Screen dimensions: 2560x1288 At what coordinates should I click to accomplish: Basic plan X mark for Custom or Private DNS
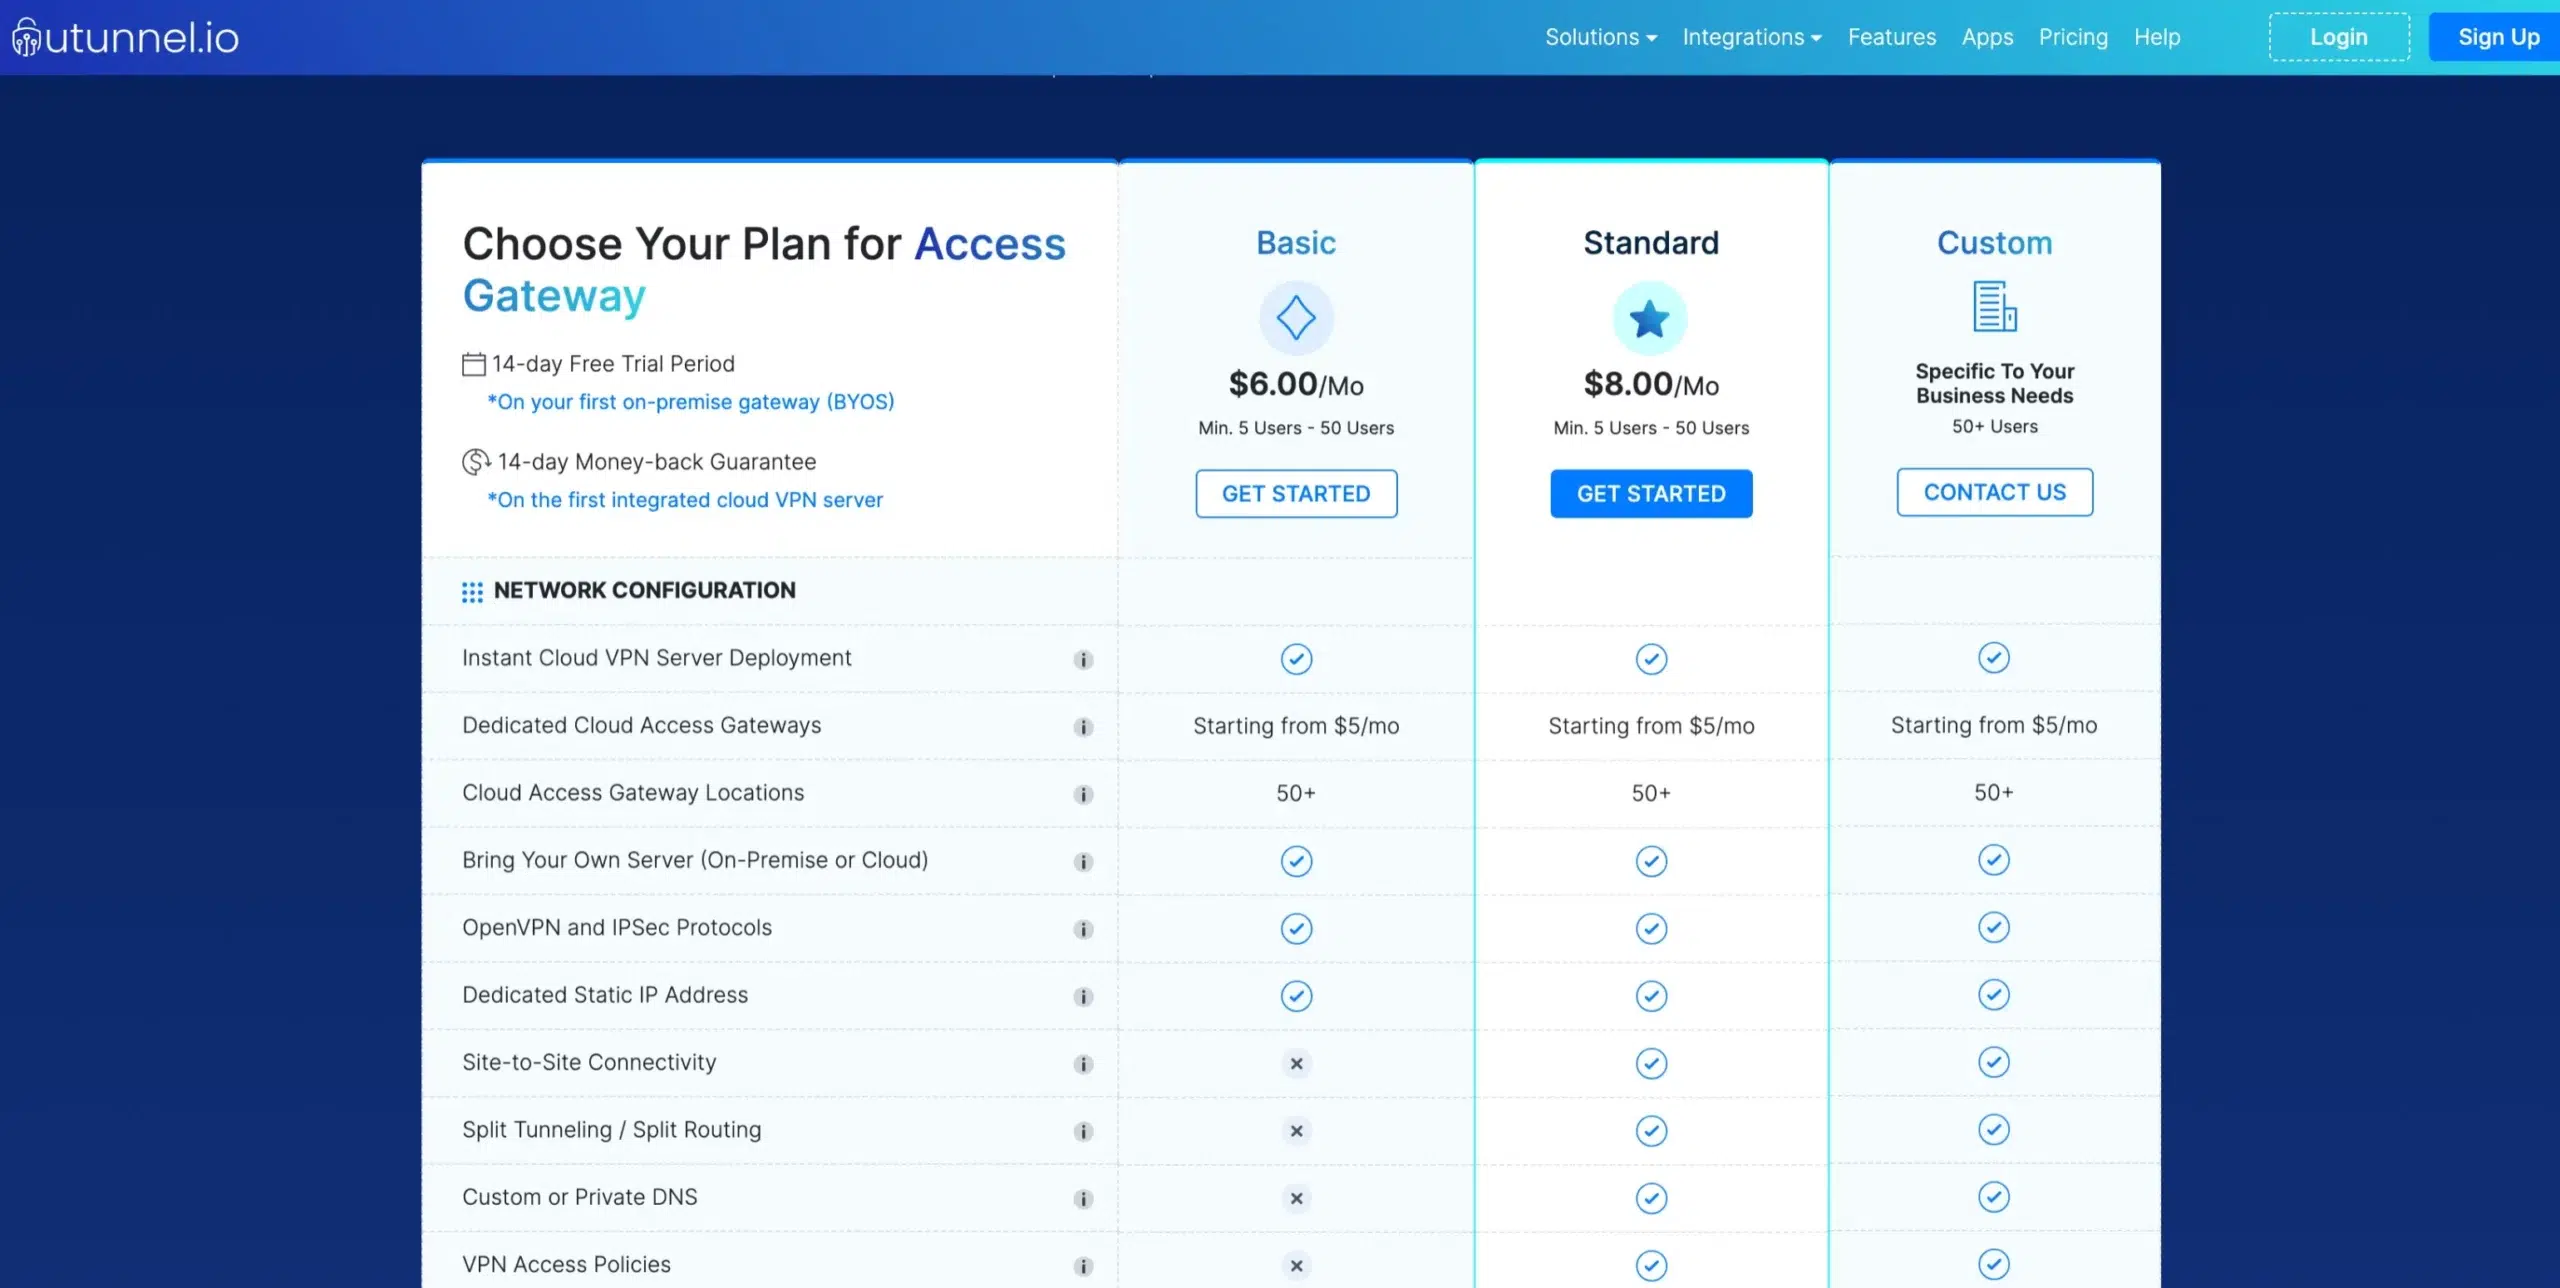[x=1296, y=1198]
